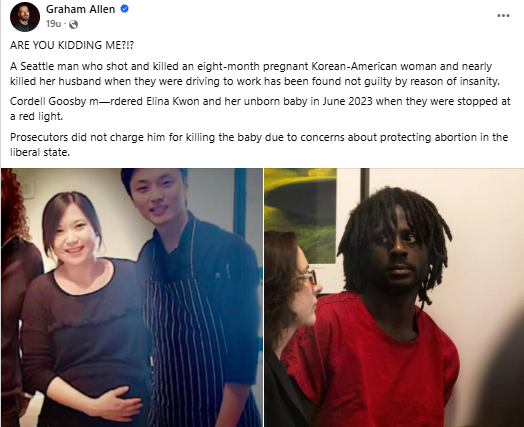Image resolution: width=524 pixels, height=427 pixels.
Task: Click the woman wearing glasses in the right photo
Action: point(291,301)
